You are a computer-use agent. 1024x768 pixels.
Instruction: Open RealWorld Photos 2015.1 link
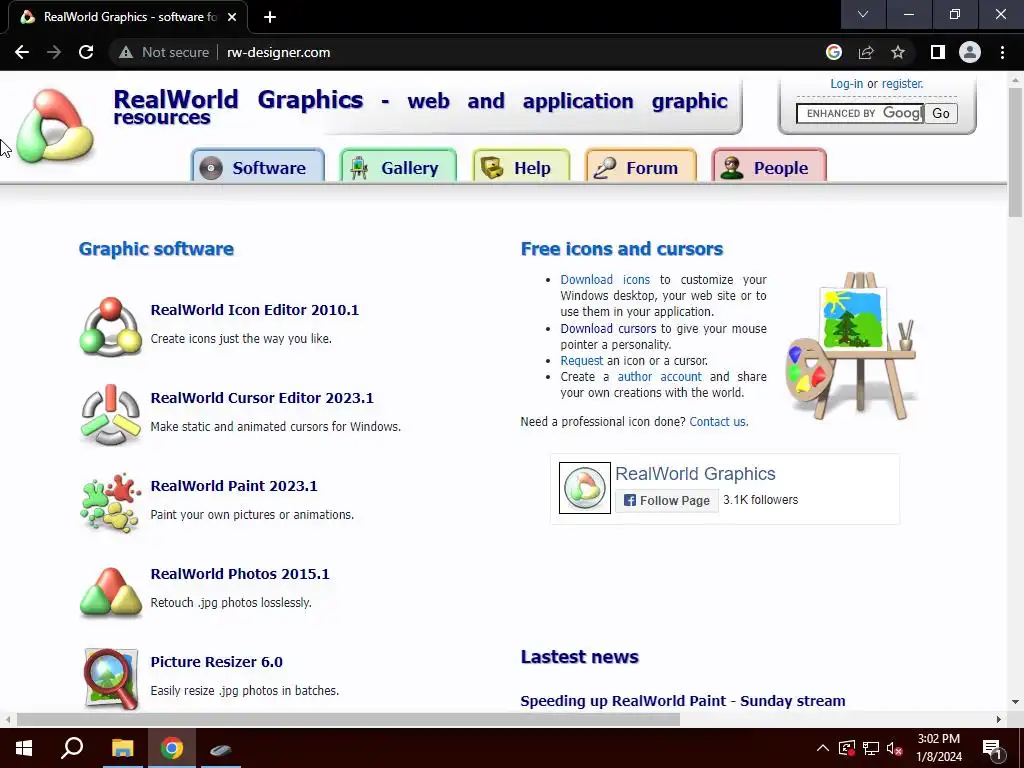(240, 574)
